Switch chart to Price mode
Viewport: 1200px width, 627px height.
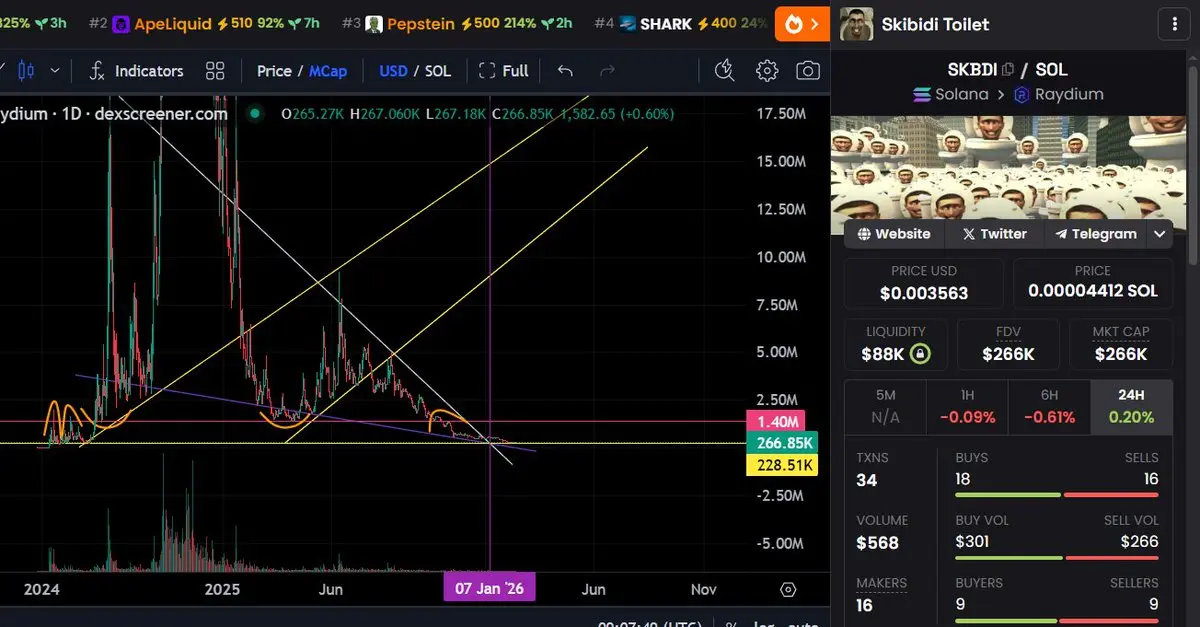coord(274,71)
